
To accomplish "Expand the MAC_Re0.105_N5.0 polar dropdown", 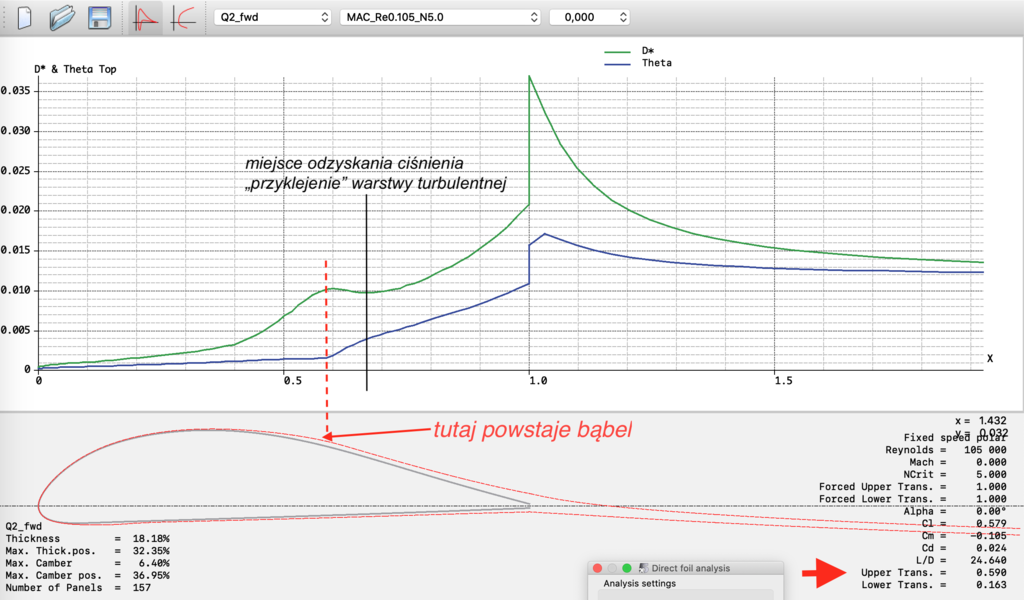I will (x=440, y=18).
